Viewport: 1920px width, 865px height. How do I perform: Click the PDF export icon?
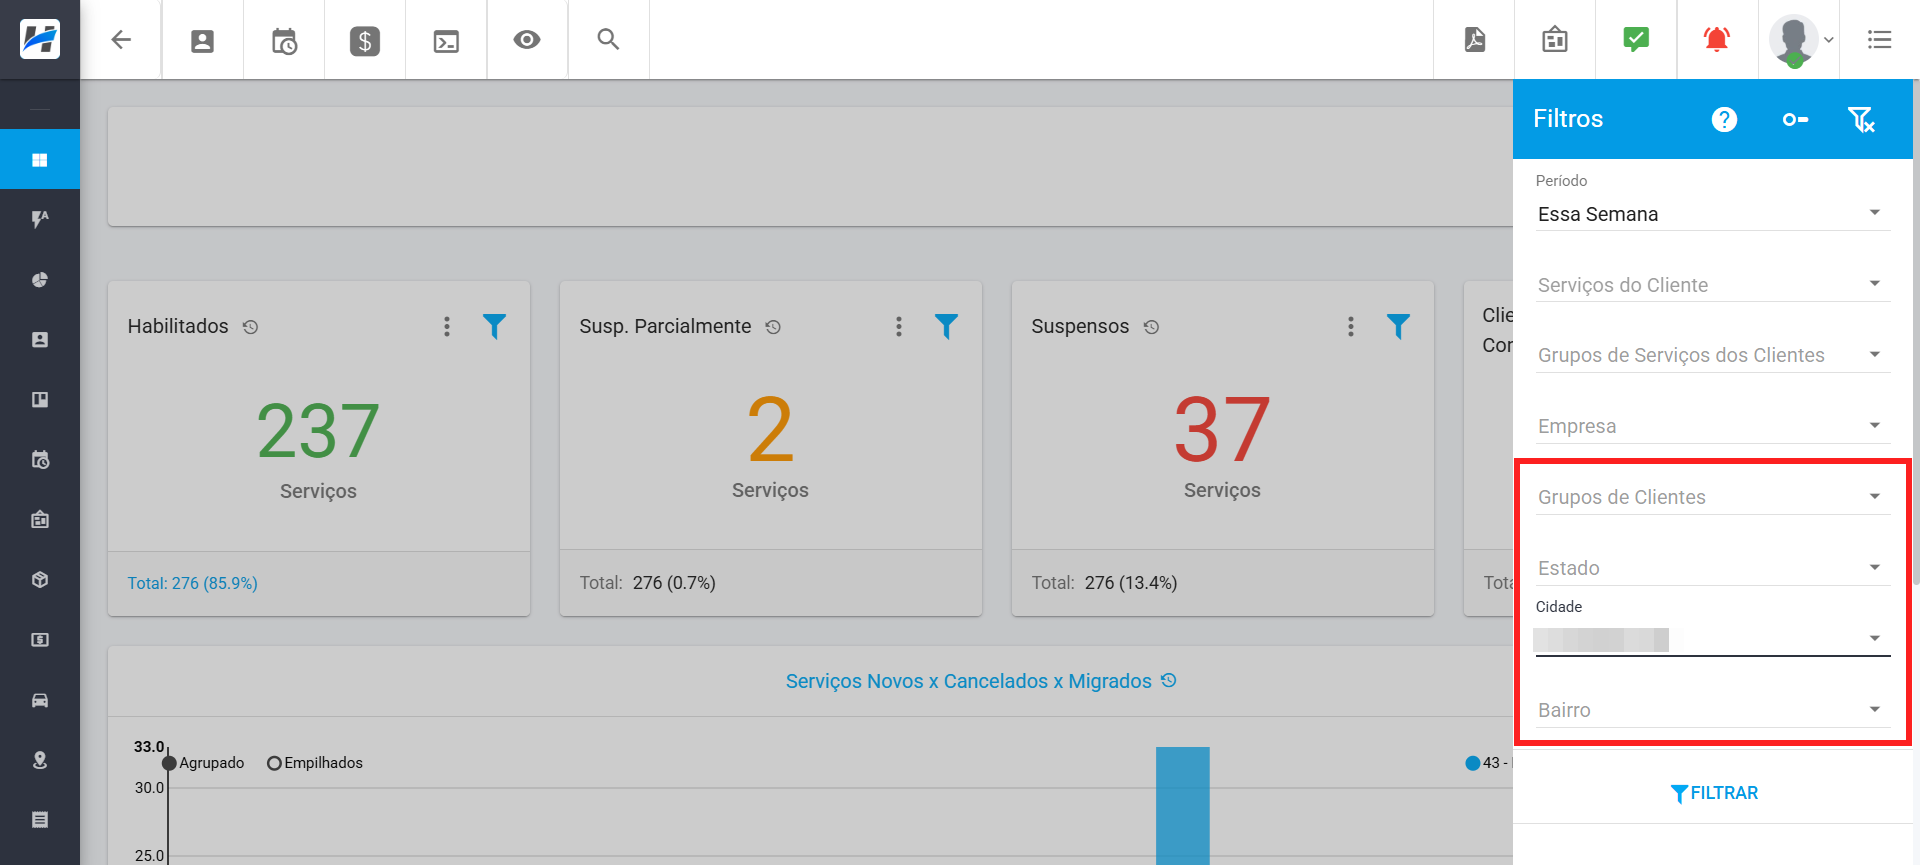[x=1475, y=39]
